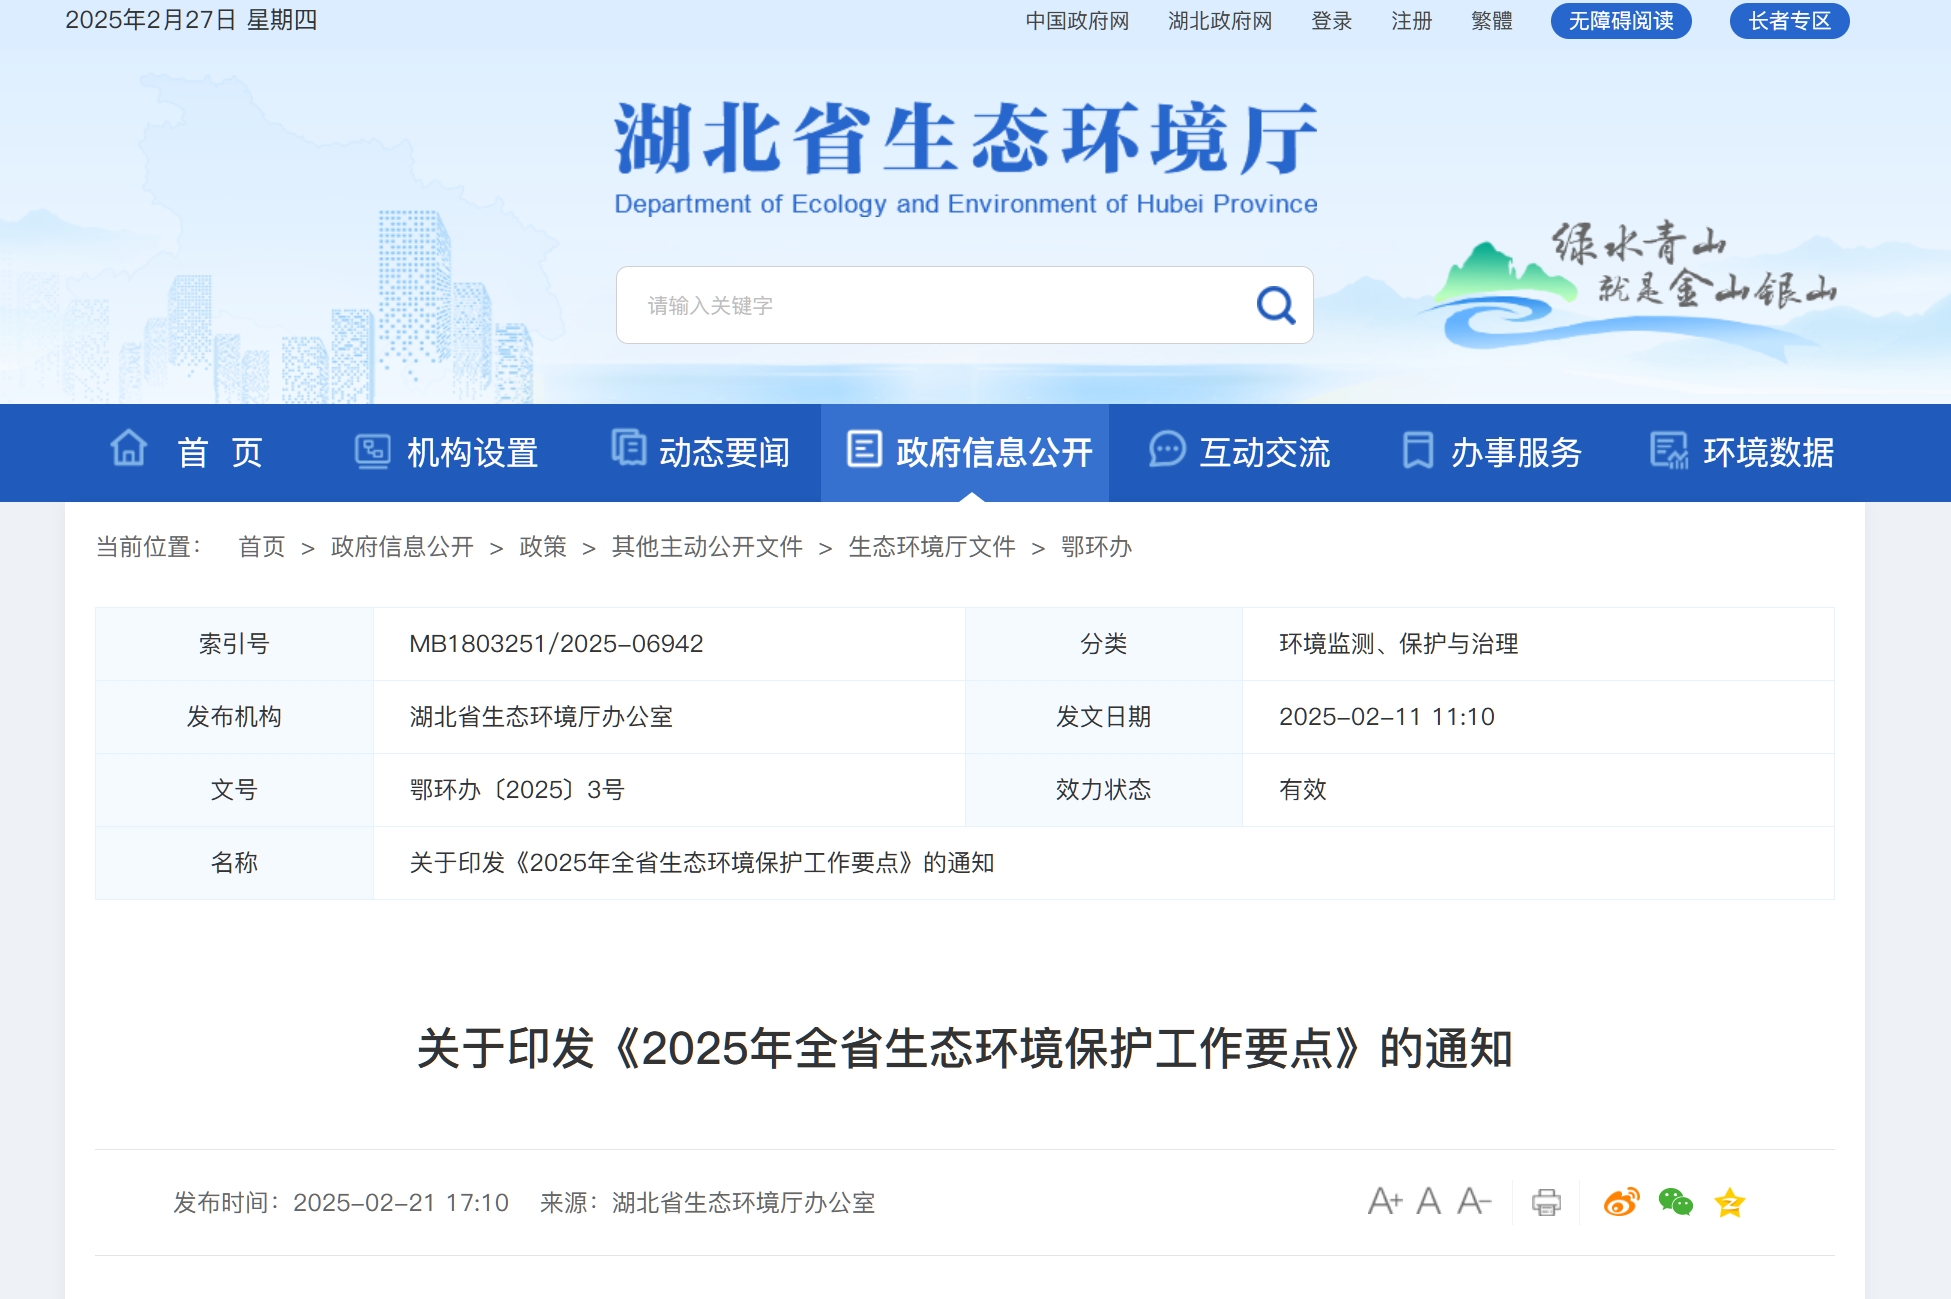Click the 政府信息公开 document icon
The width and height of the screenshot is (1951, 1299).
point(864,449)
